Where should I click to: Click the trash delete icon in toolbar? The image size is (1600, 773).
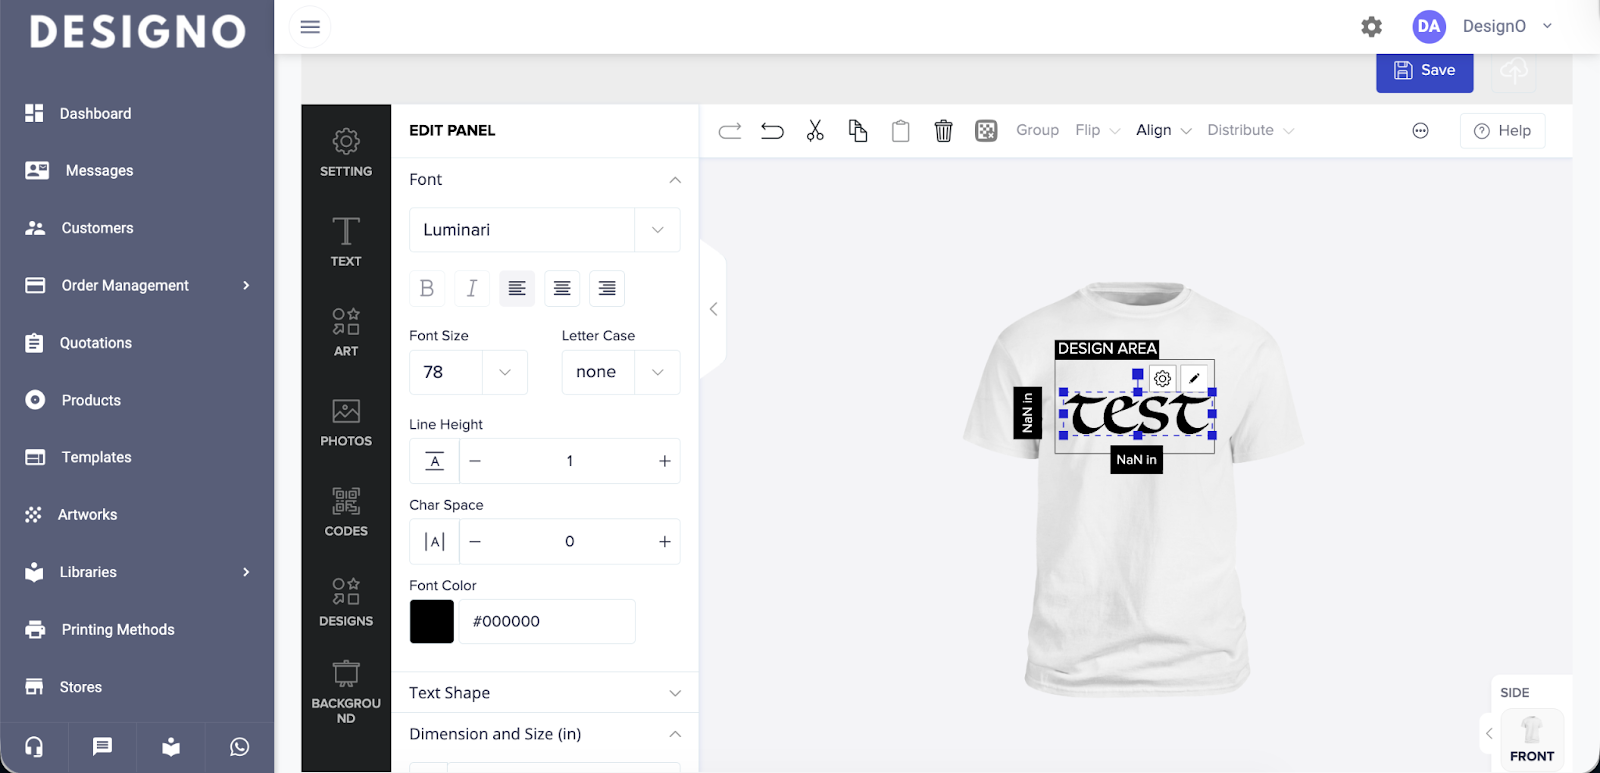pyautogui.click(x=943, y=131)
